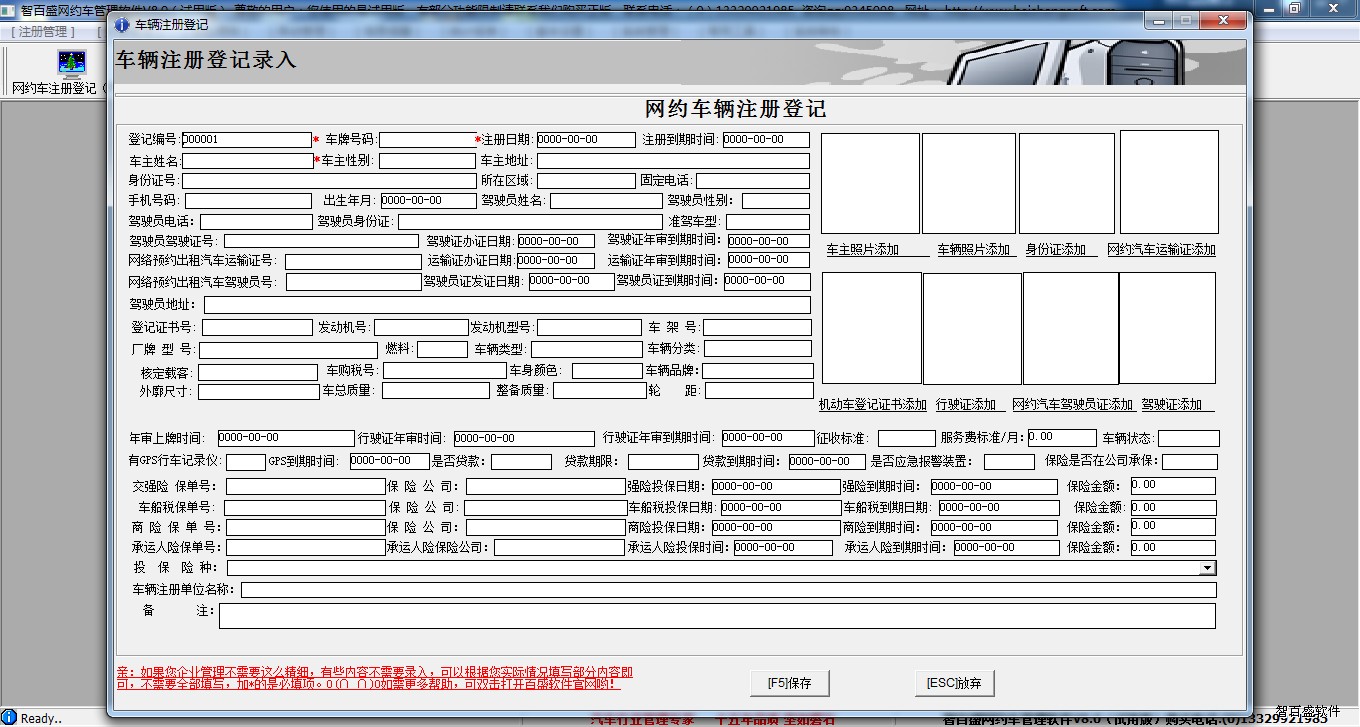Focus the 车辆注册单位名称 input field
The image size is (1360, 727).
point(728,590)
